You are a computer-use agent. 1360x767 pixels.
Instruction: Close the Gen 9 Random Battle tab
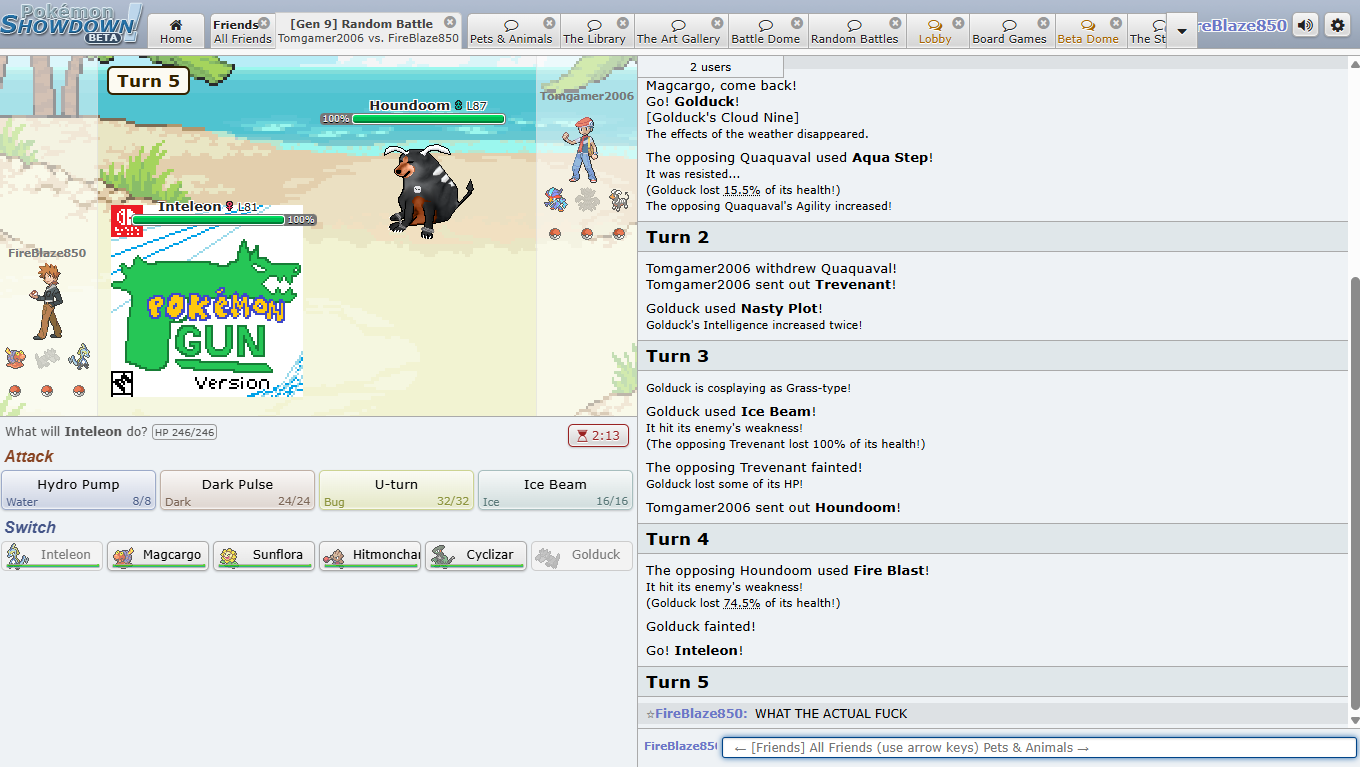tap(450, 22)
